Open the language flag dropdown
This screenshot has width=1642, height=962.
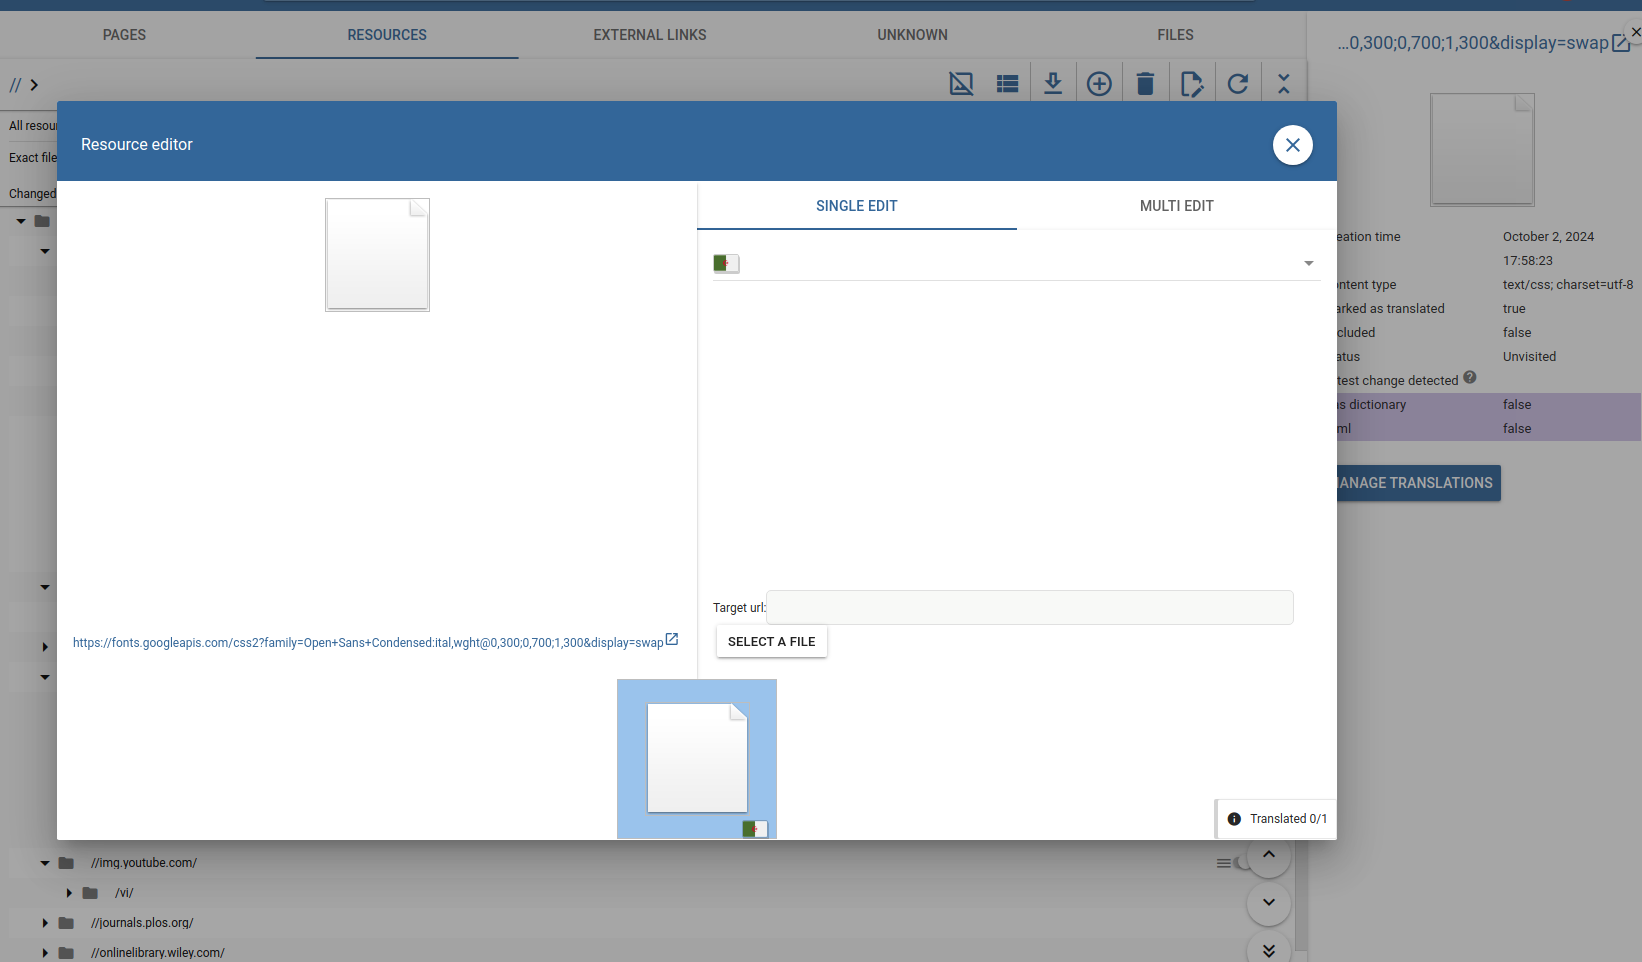click(x=1017, y=263)
